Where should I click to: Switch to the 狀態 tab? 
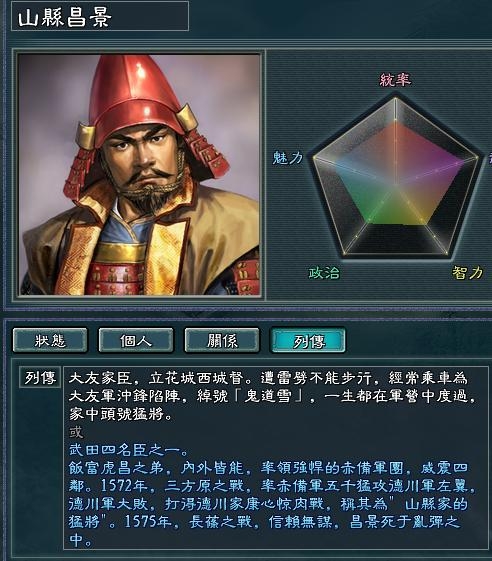tap(50, 340)
